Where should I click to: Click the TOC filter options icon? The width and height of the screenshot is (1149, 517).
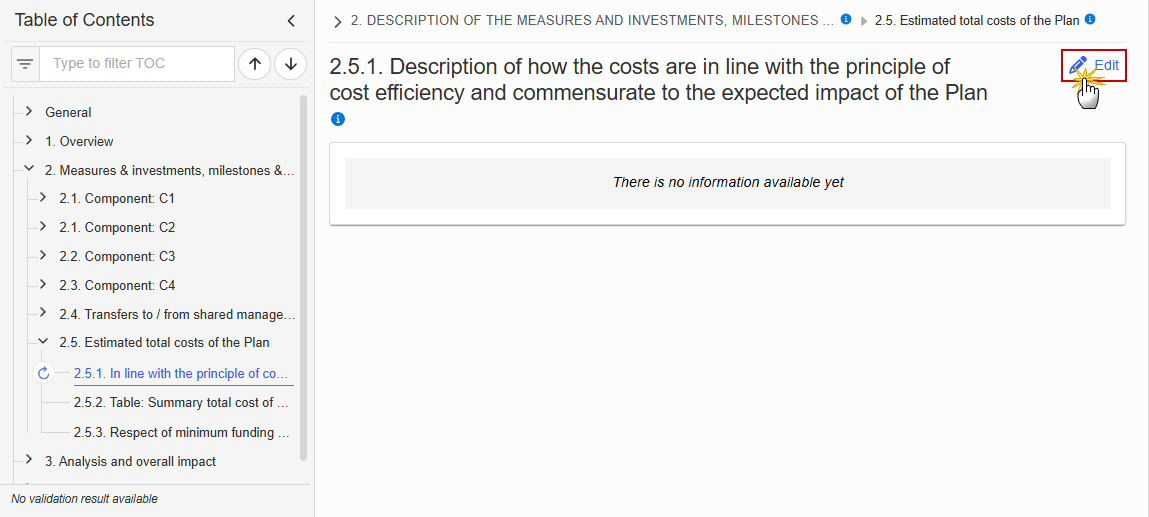(x=26, y=64)
